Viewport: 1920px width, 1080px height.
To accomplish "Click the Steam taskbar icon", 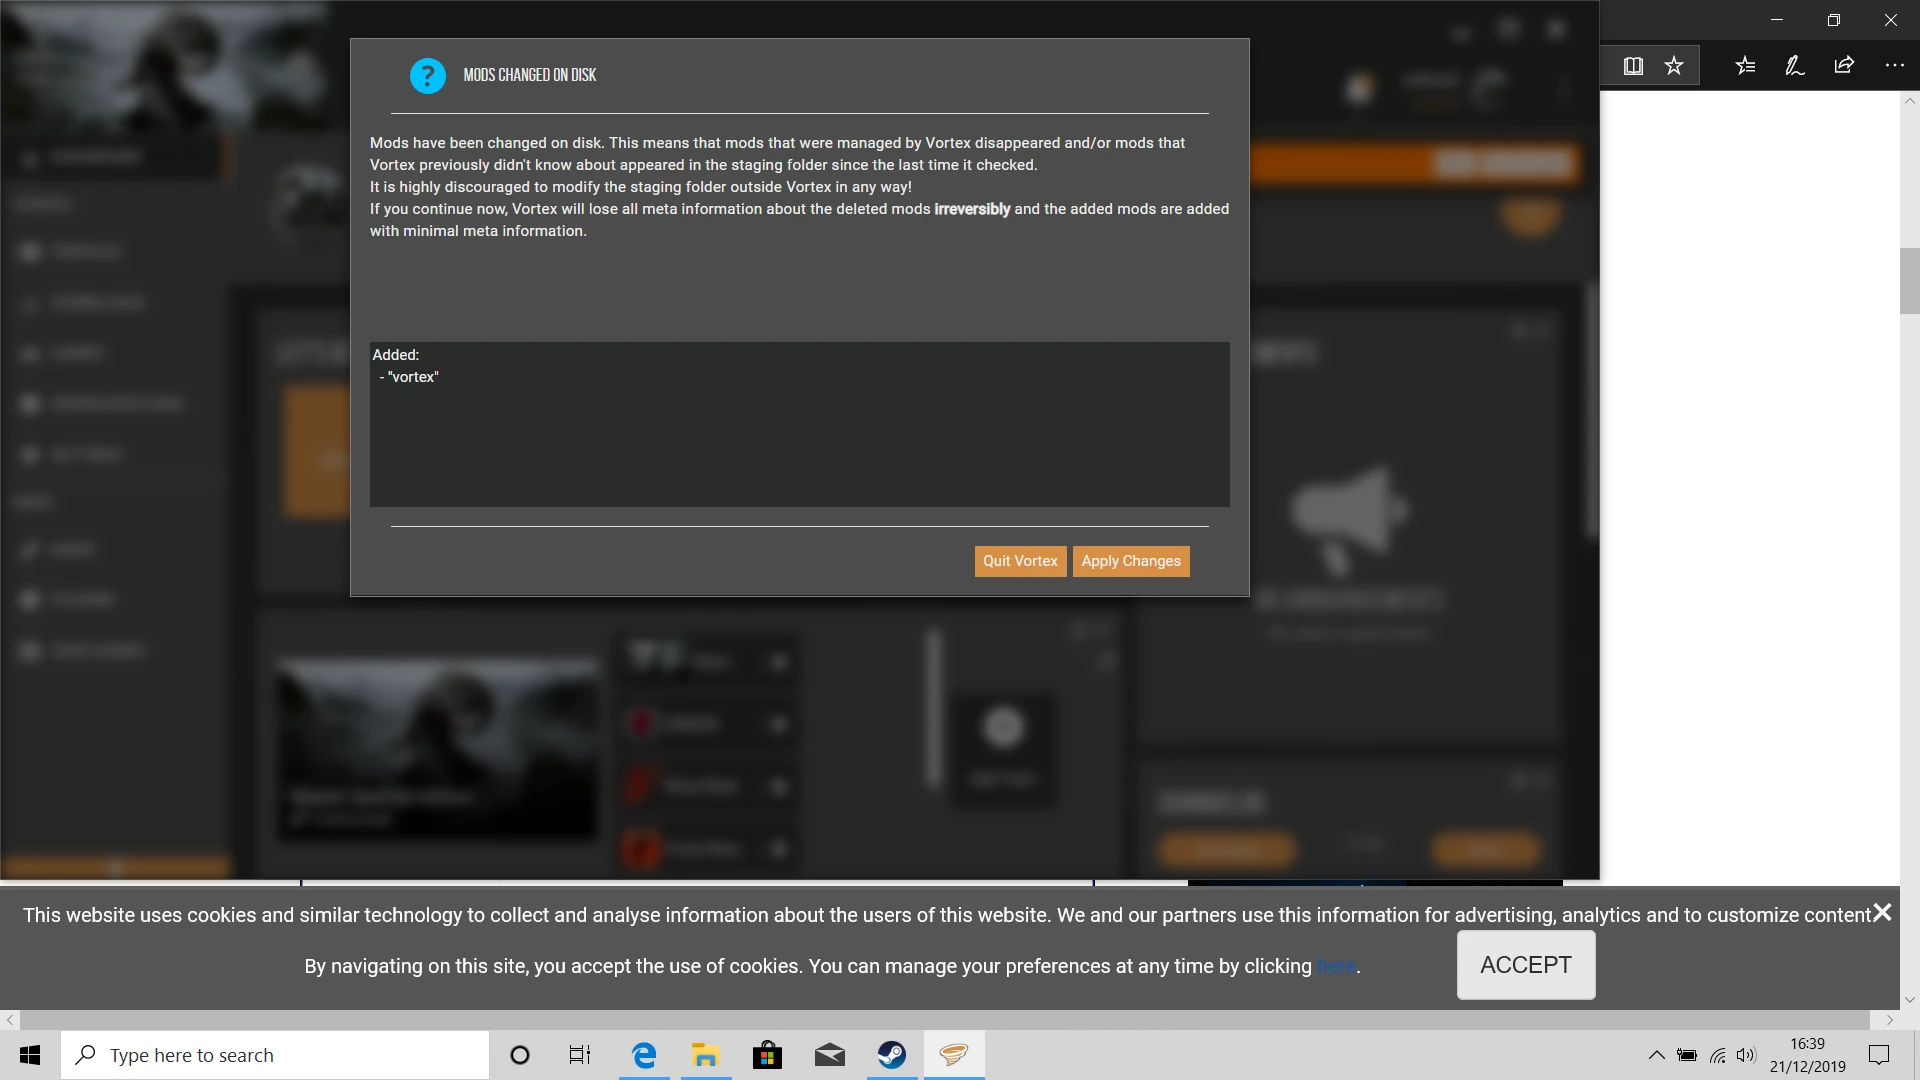I will point(891,1054).
